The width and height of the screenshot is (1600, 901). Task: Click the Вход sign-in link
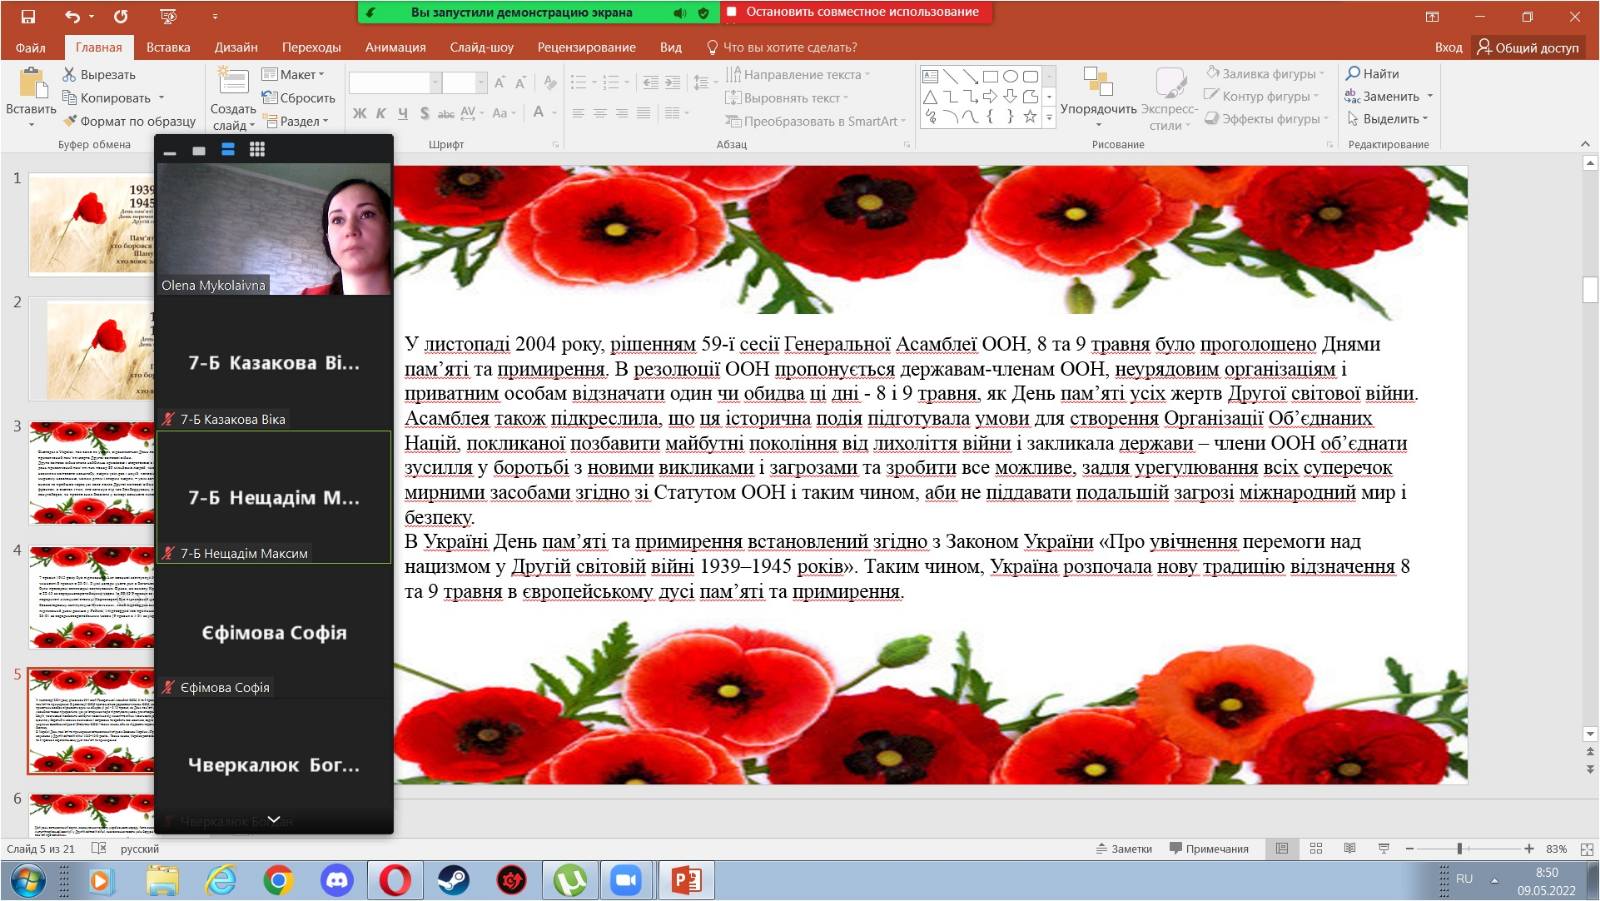1448,47
